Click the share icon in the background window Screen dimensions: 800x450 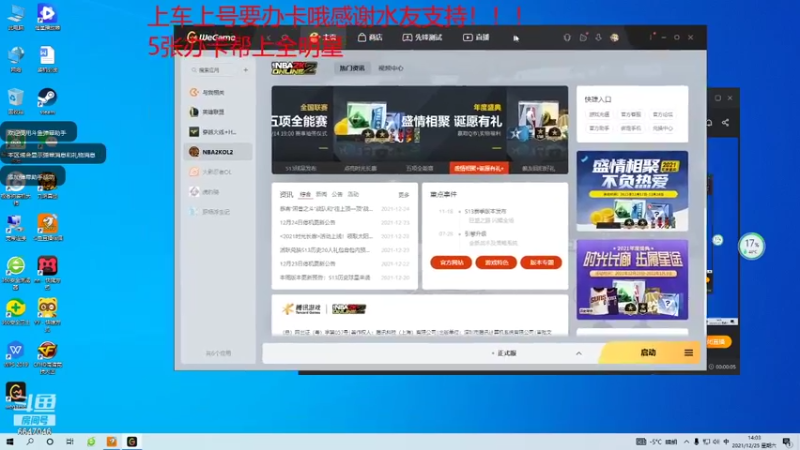[x=725, y=122]
